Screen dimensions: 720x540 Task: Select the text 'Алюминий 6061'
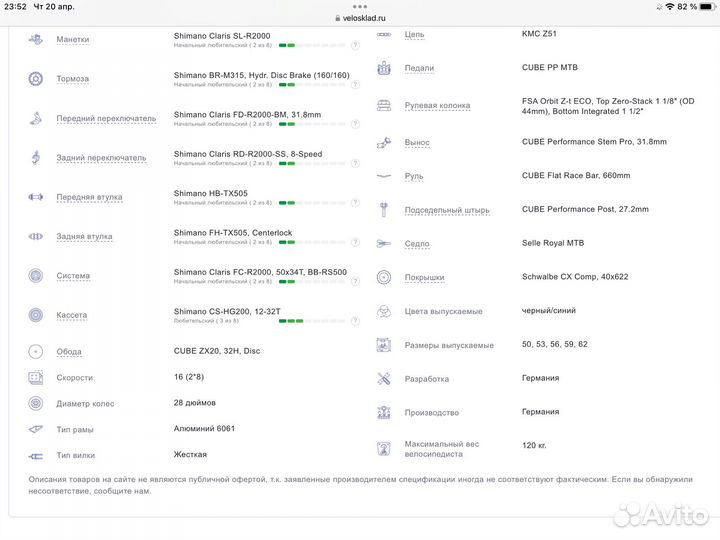[x=204, y=429]
